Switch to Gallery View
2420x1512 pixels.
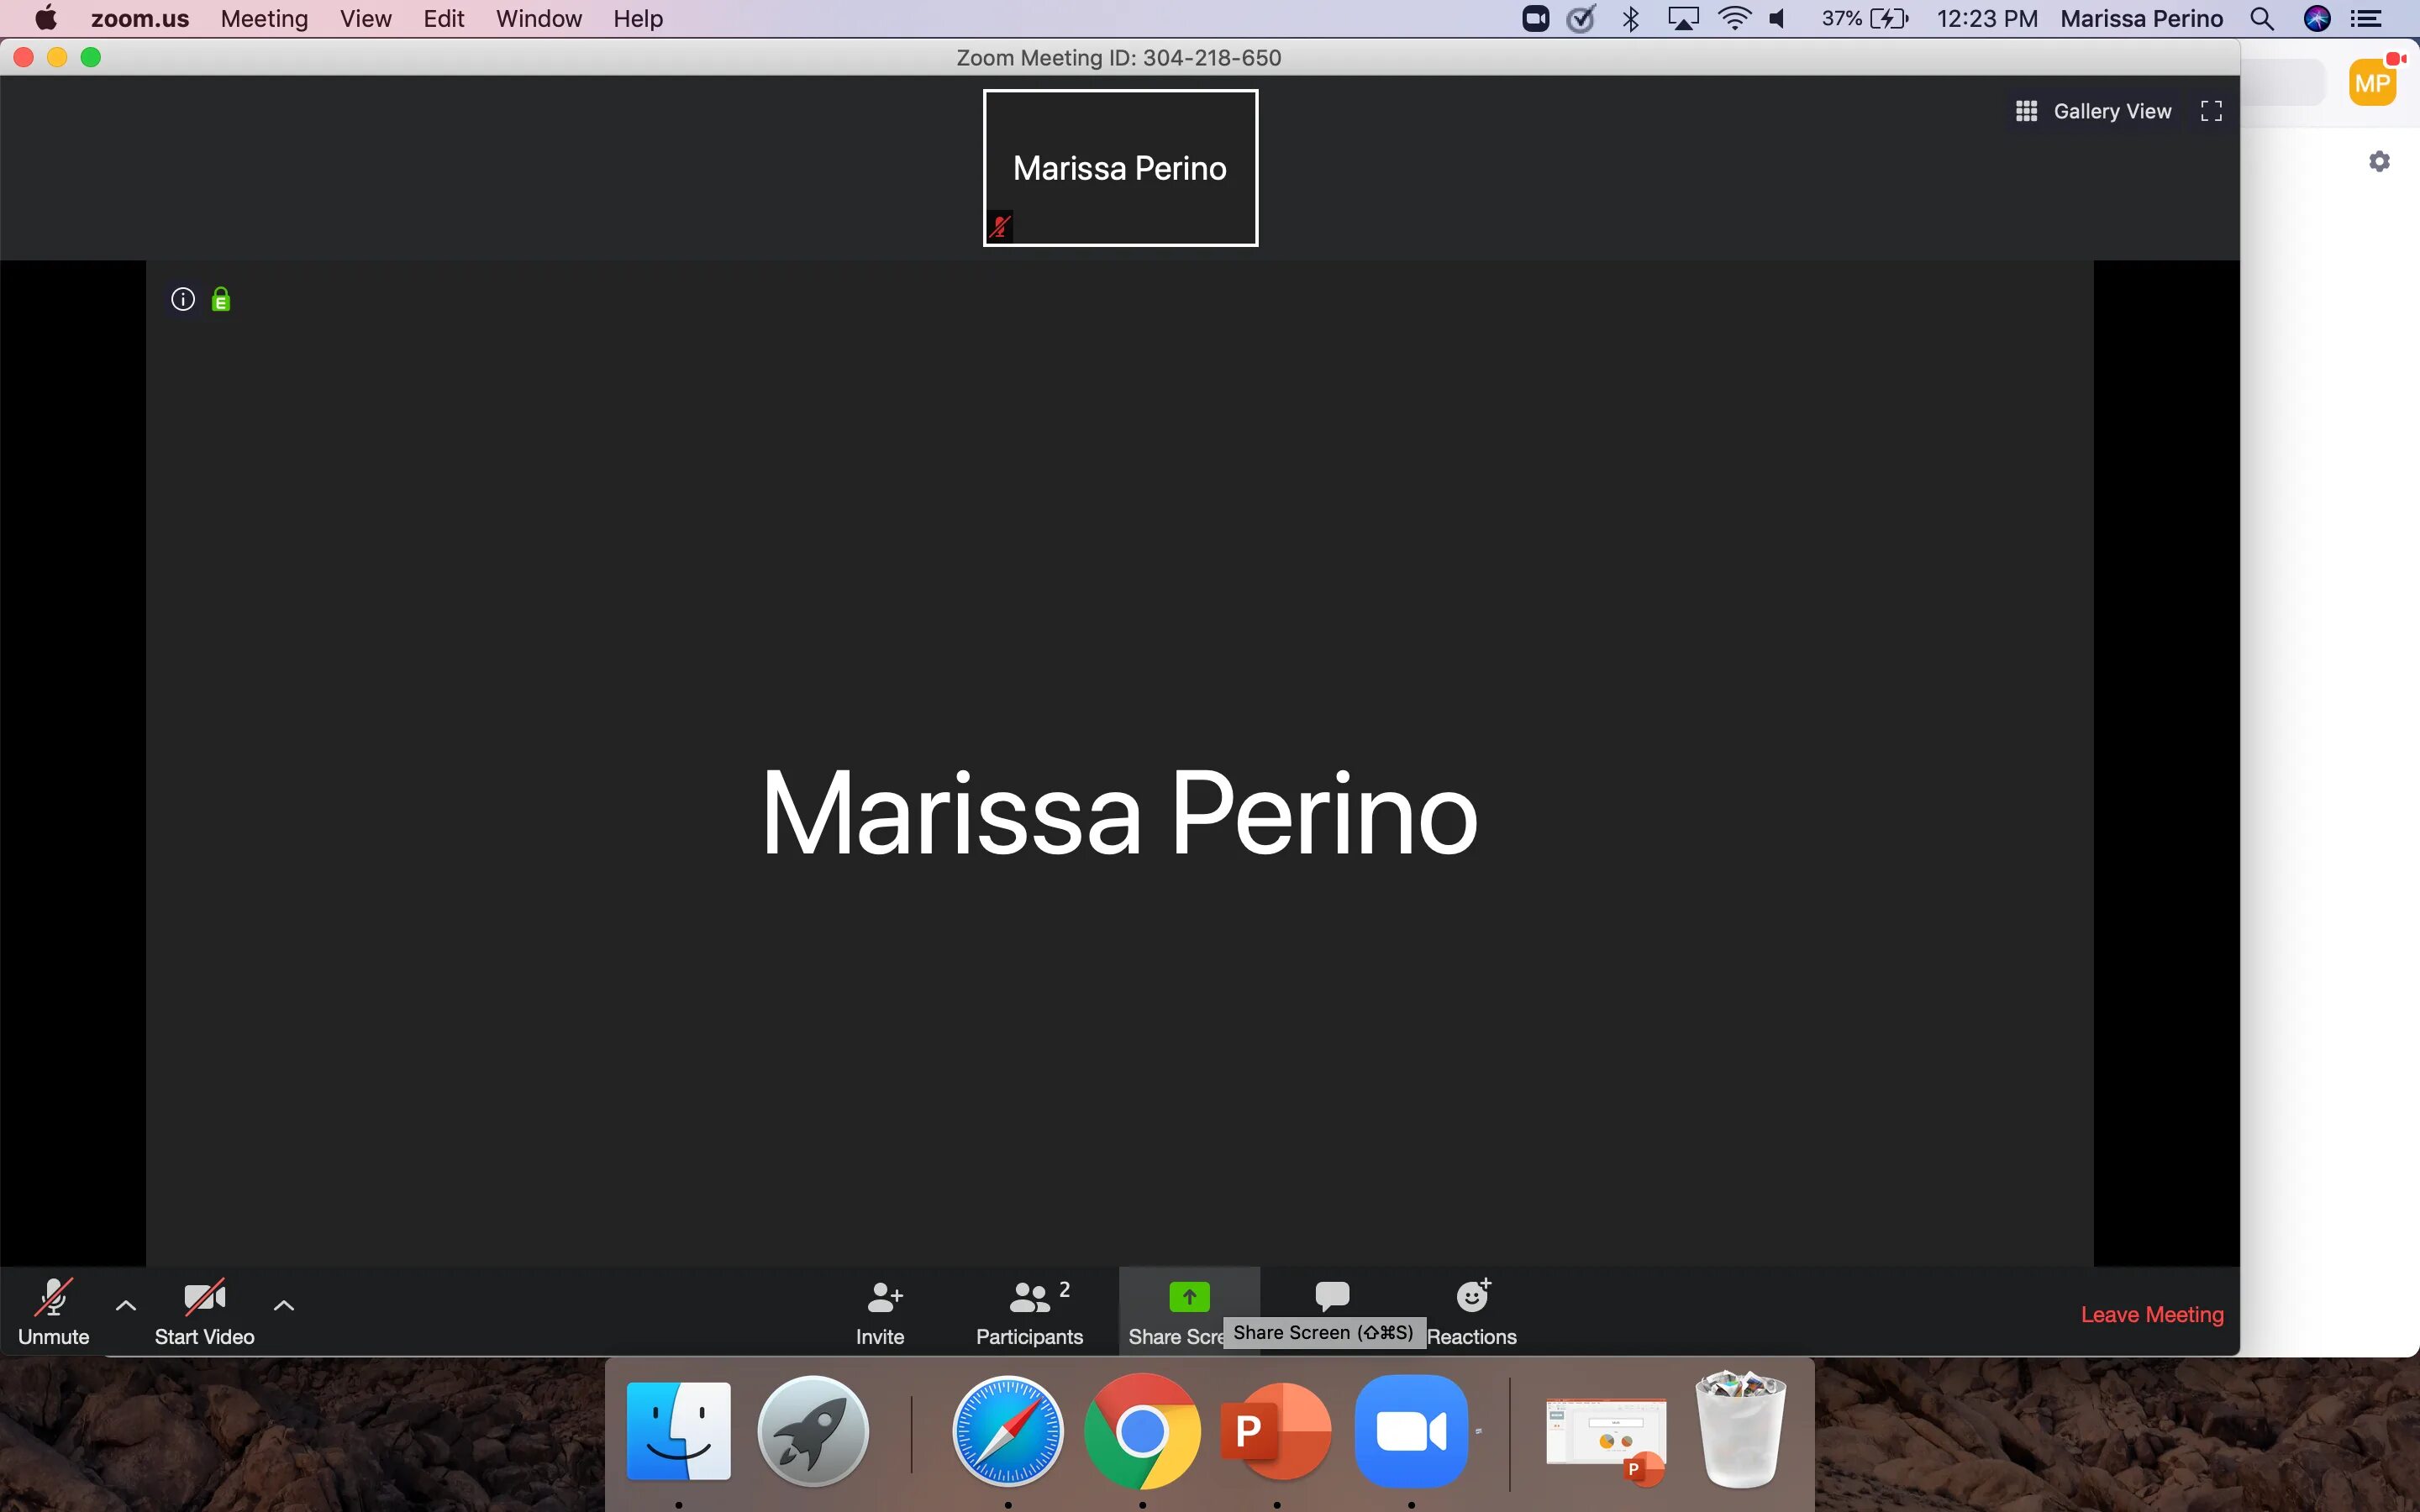click(x=2093, y=111)
